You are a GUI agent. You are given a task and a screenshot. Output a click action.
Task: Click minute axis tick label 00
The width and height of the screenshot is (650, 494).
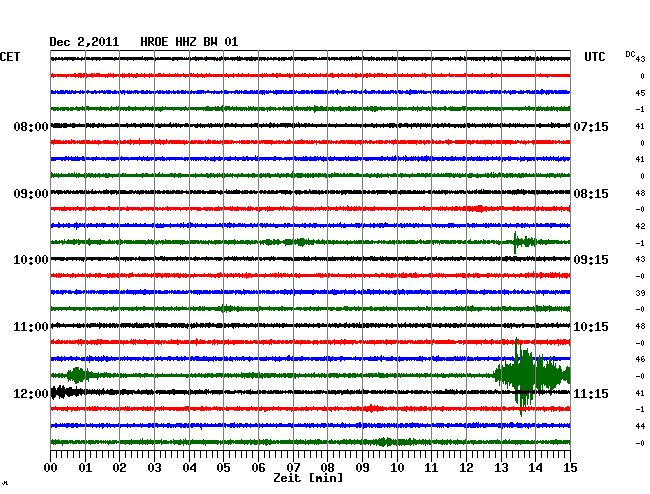tap(51, 468)
